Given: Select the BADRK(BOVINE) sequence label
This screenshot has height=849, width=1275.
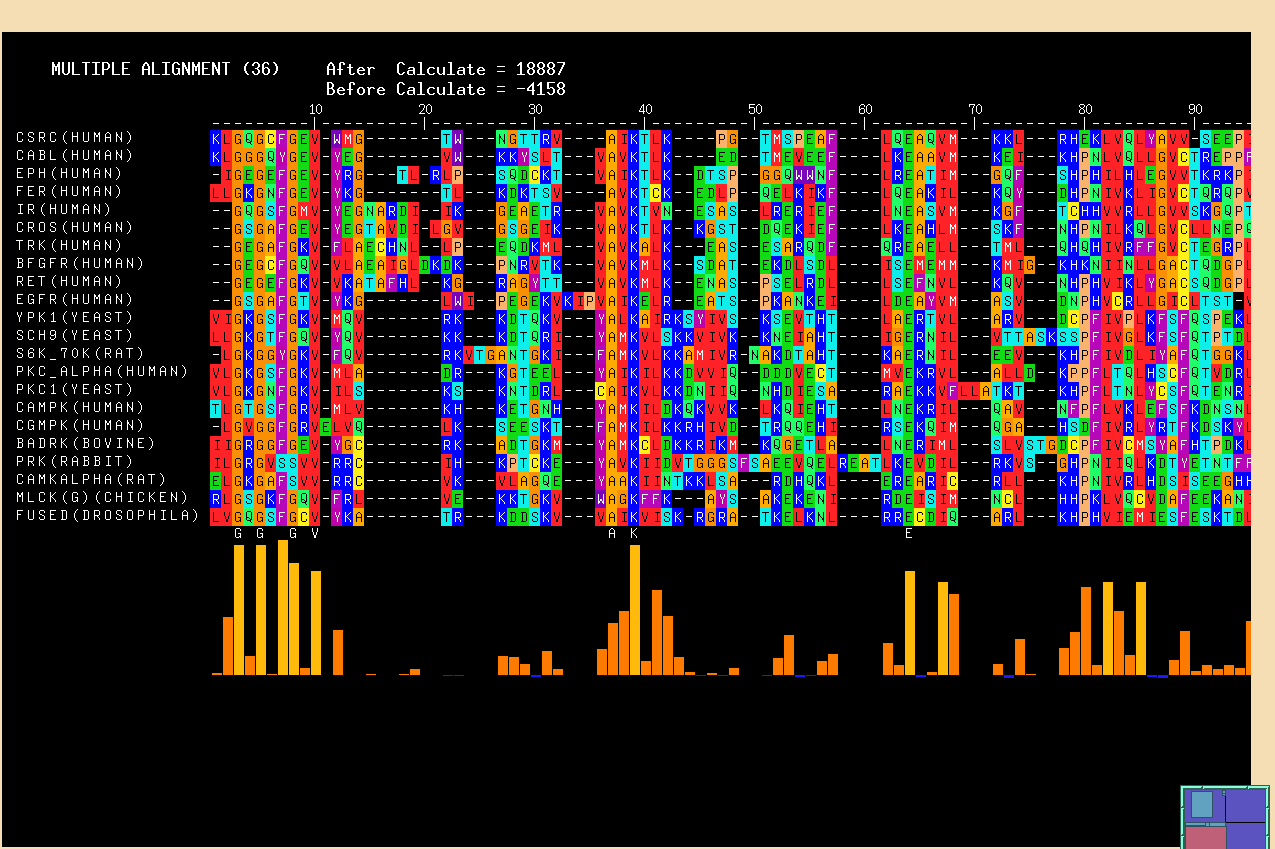Looking at the screenshot, I should (85, 443).
